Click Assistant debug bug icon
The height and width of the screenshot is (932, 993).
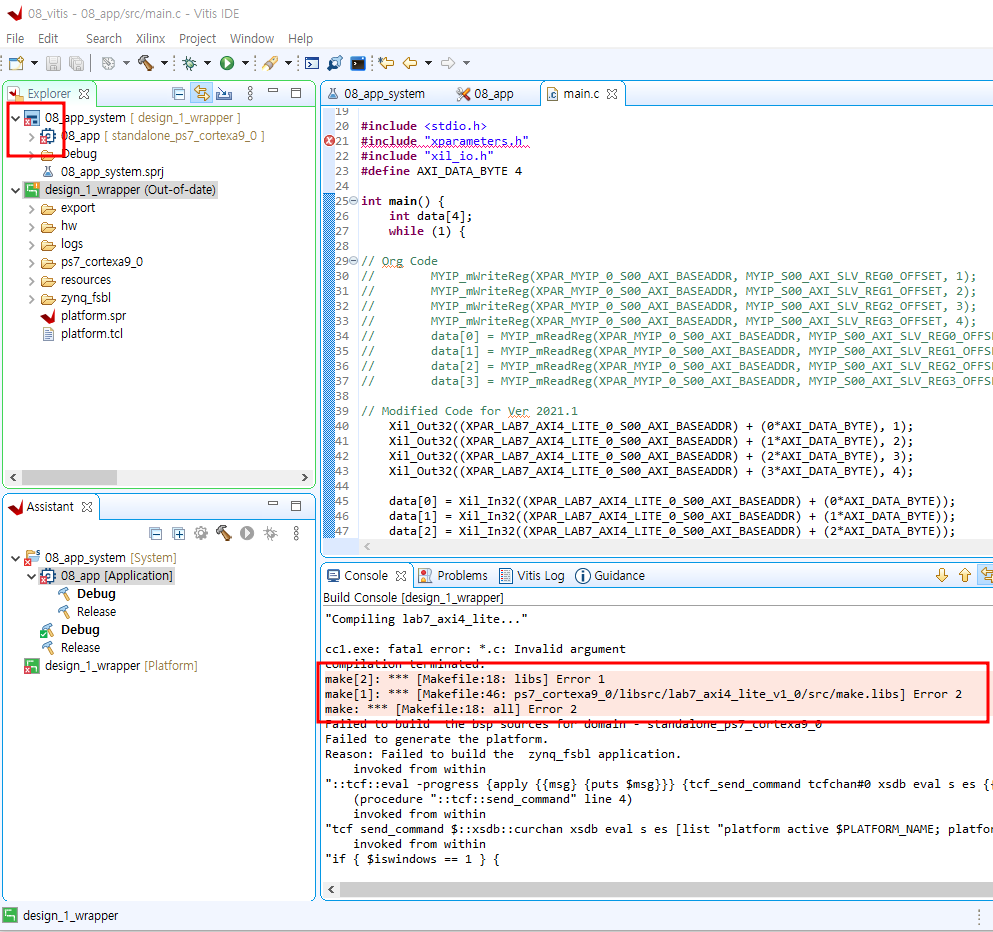click(270, 533)
